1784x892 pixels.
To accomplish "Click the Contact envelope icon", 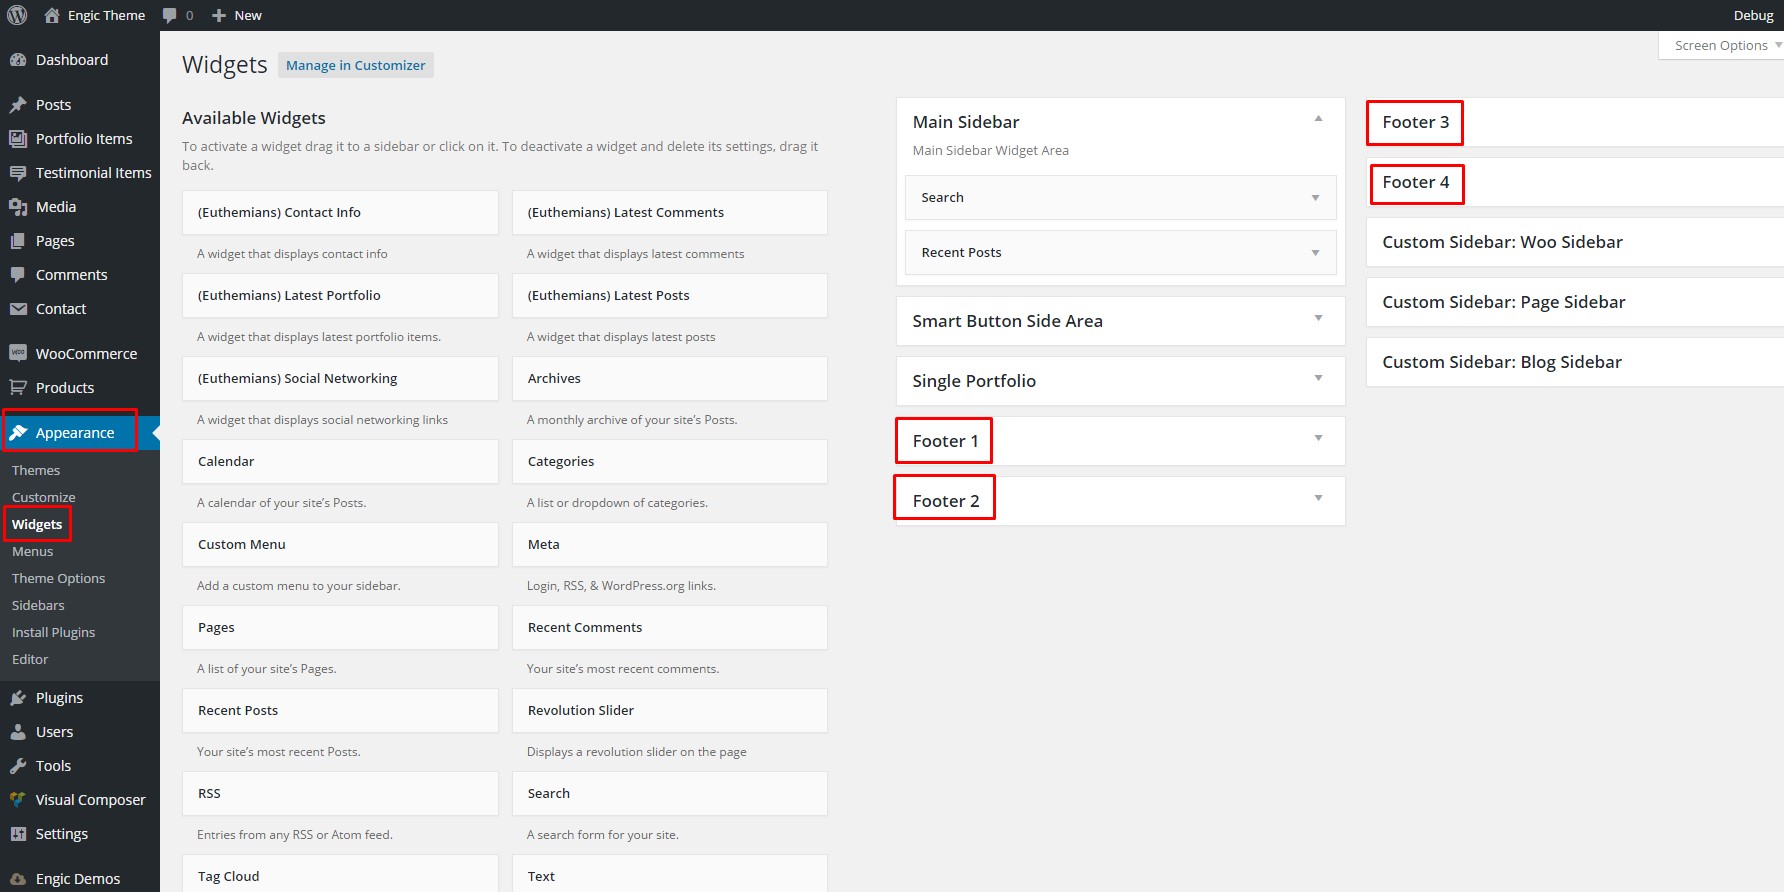I will coord(18,309).
